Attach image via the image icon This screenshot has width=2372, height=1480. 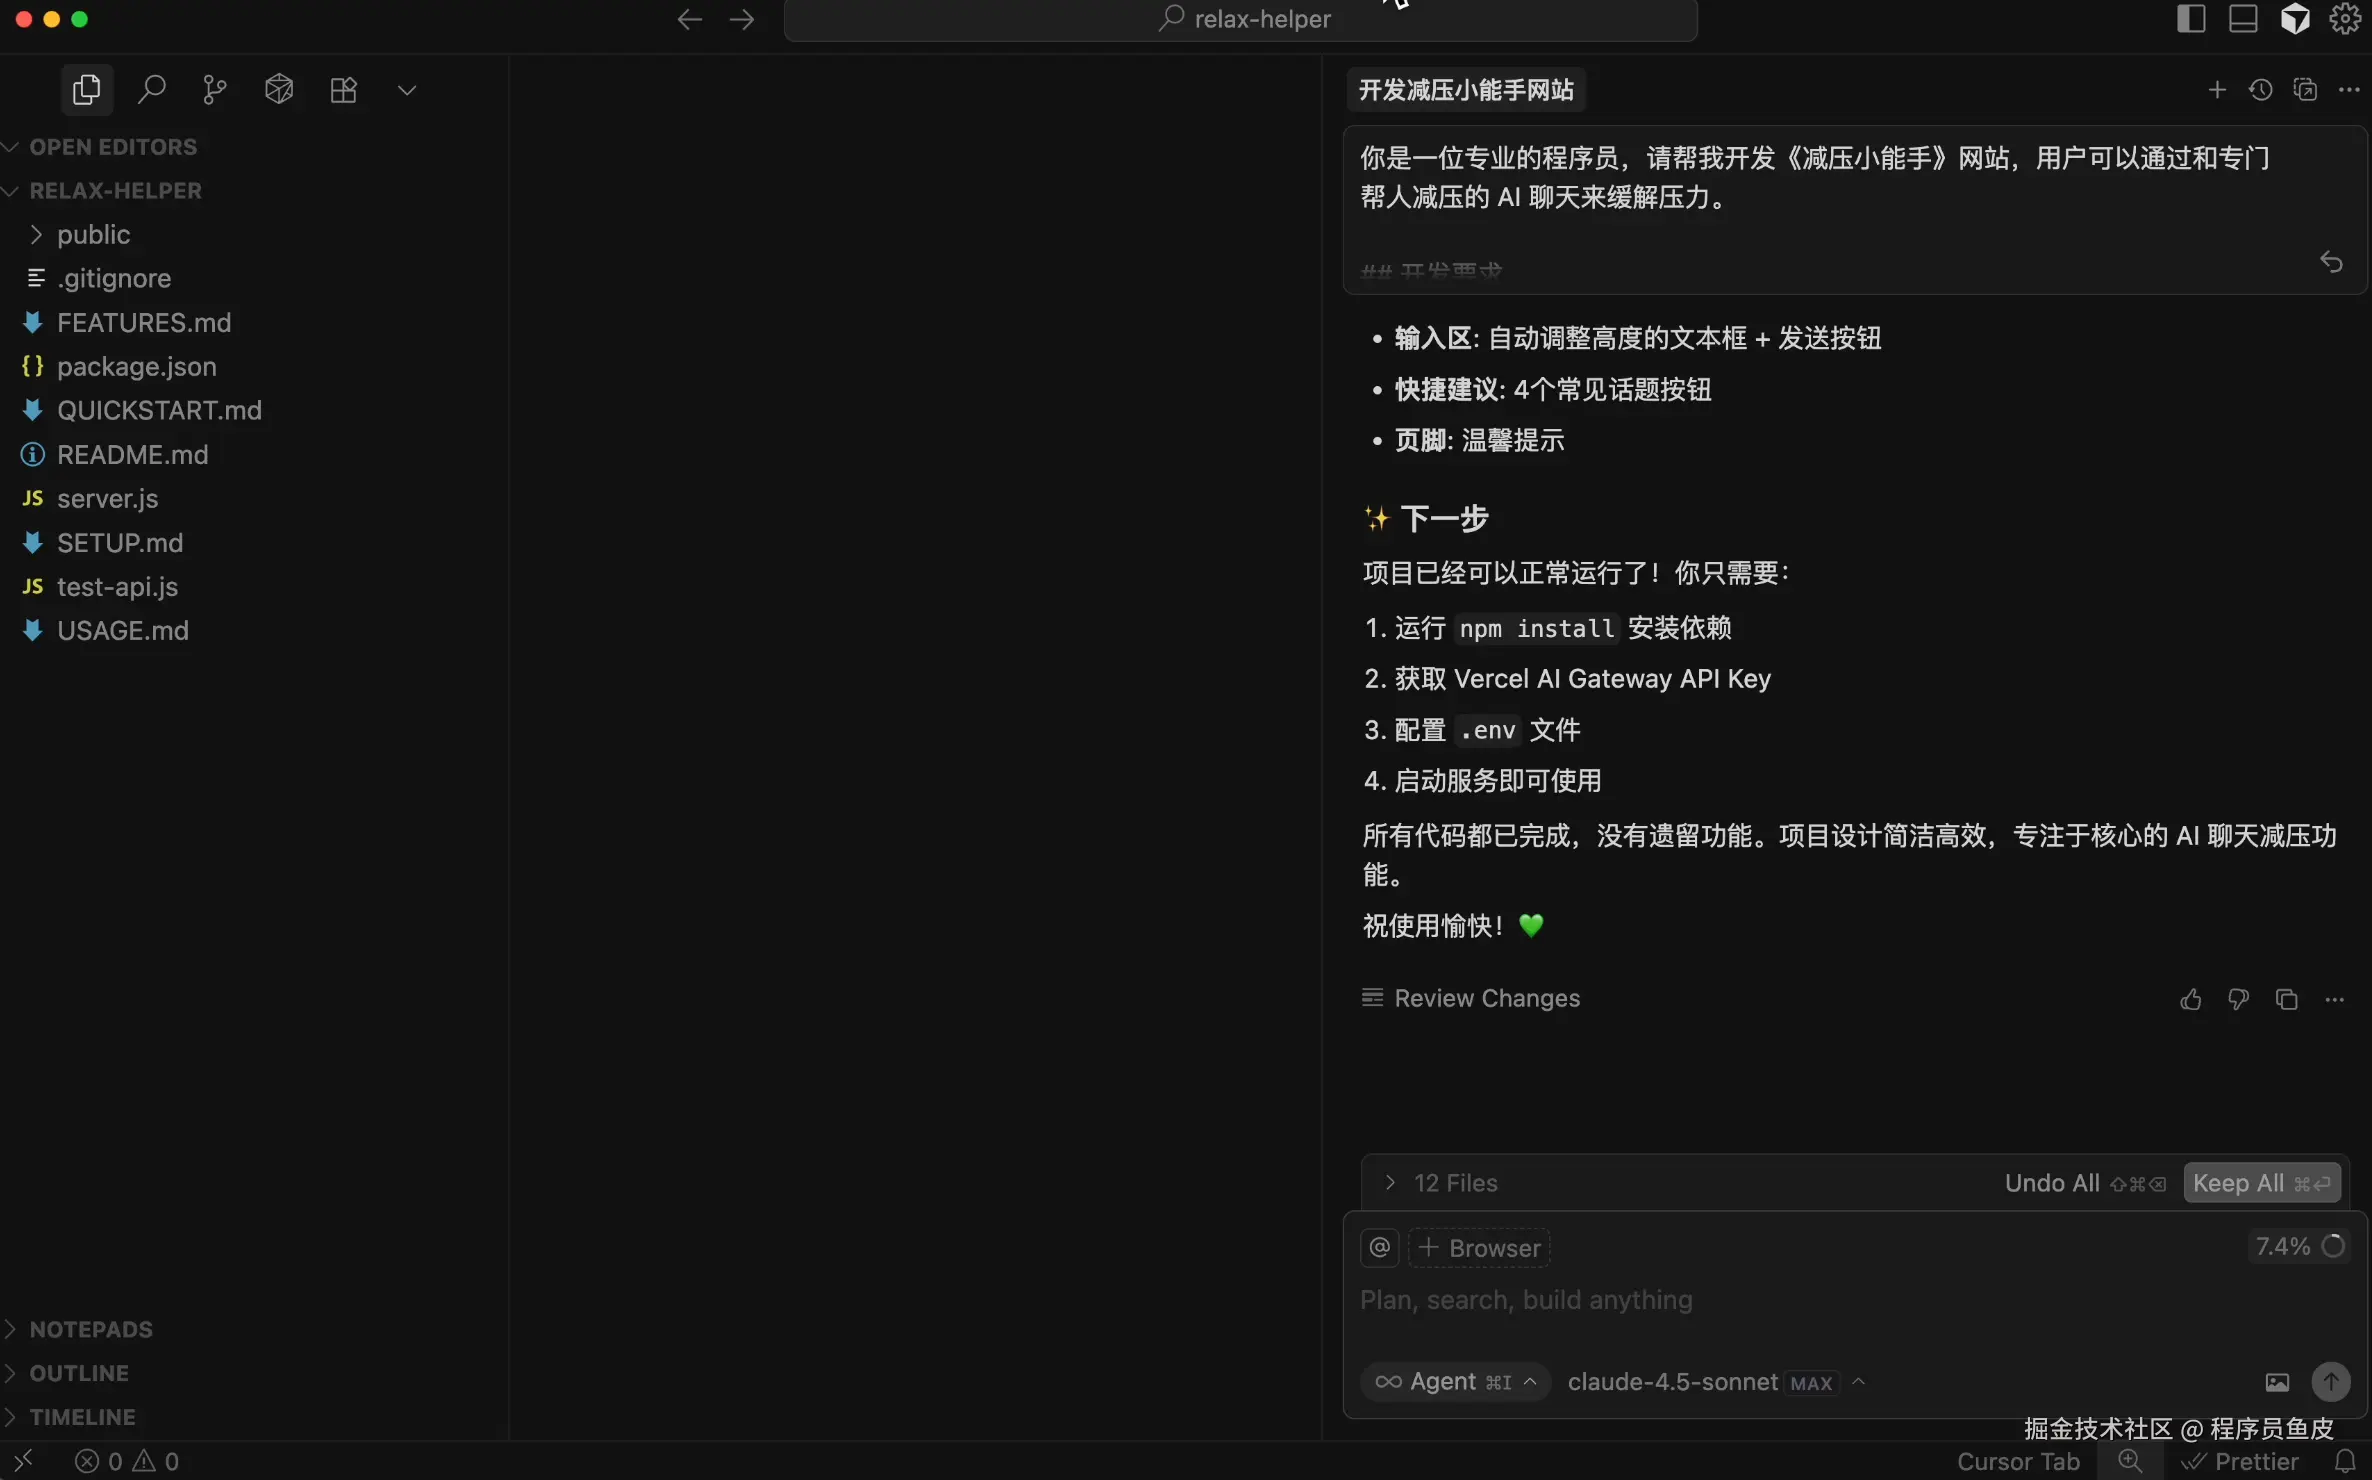pyautogui.click(x=2277, y=1382)
